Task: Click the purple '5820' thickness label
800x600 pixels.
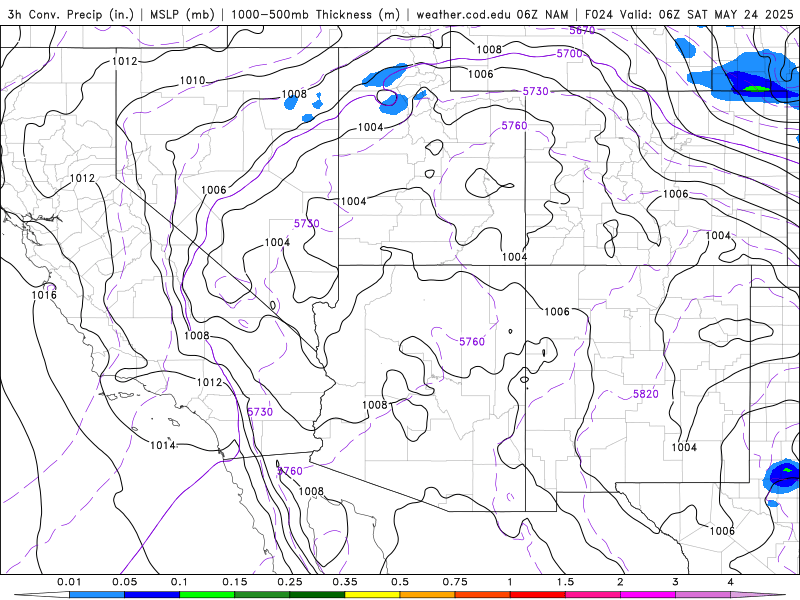Action: pyautogui.click(x=646, y=394)
